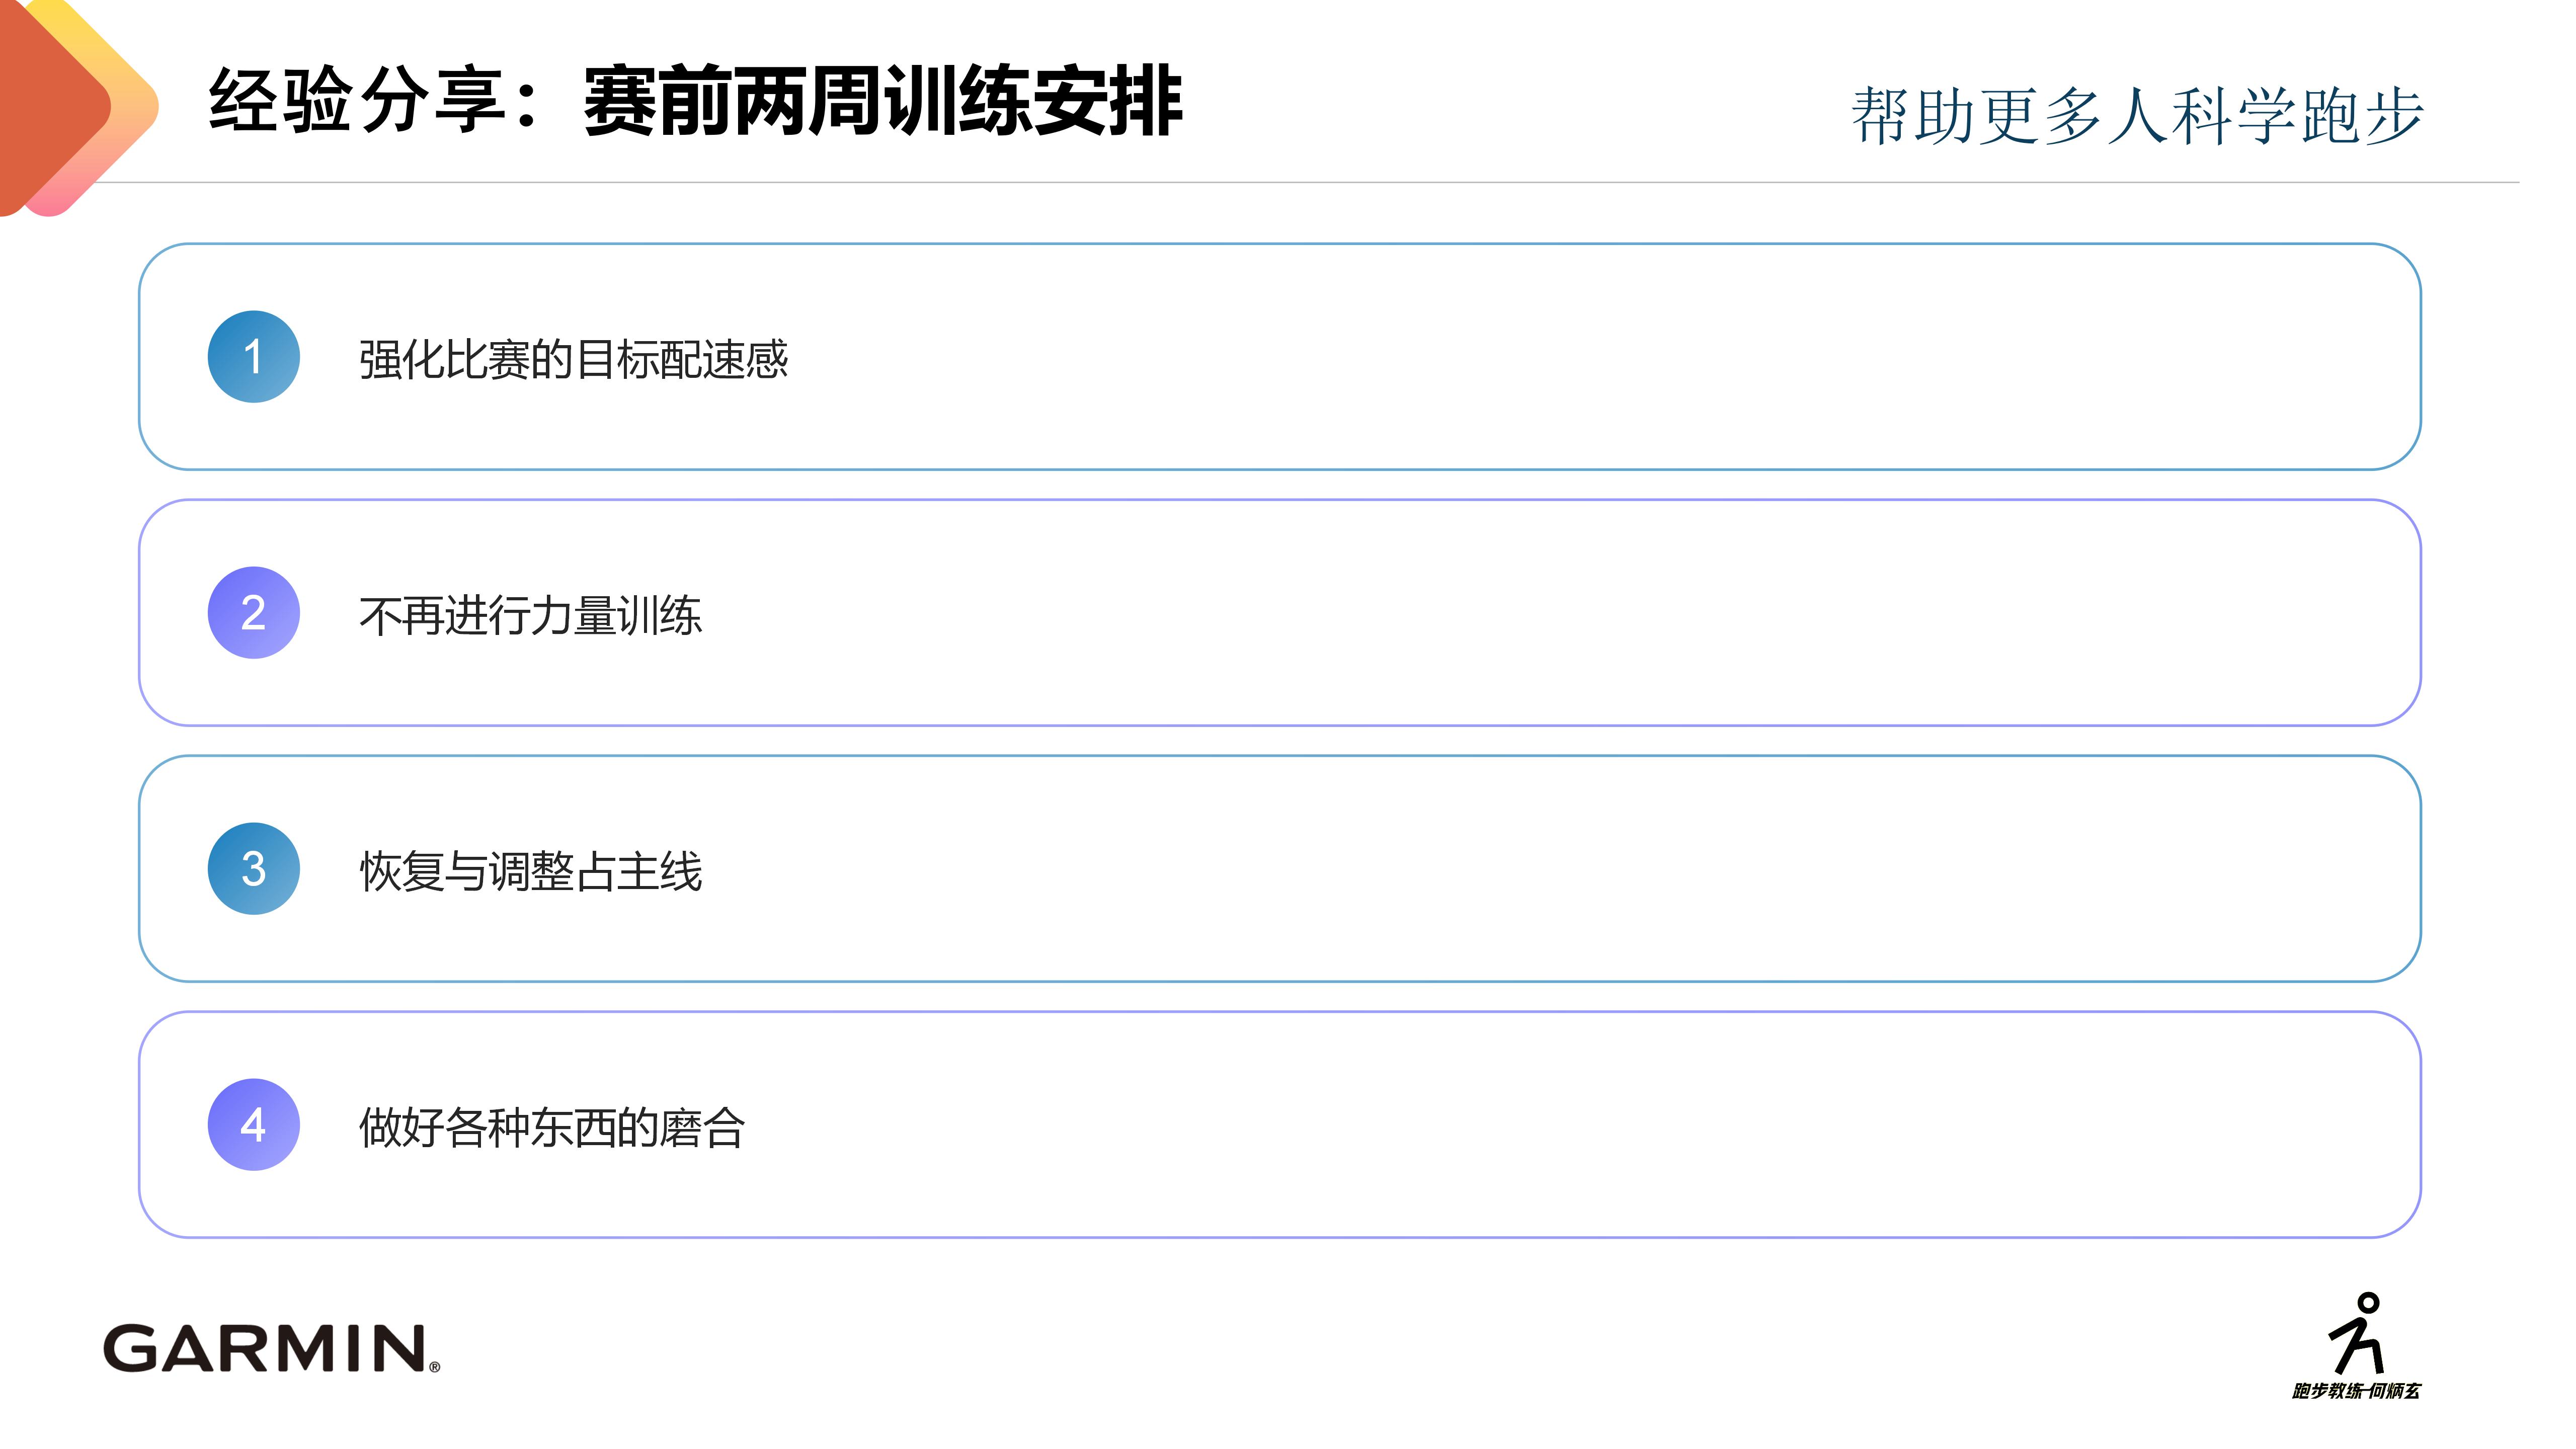Click empty area inside third rounded box
2576x1449 pixels.
[1500, 869]
